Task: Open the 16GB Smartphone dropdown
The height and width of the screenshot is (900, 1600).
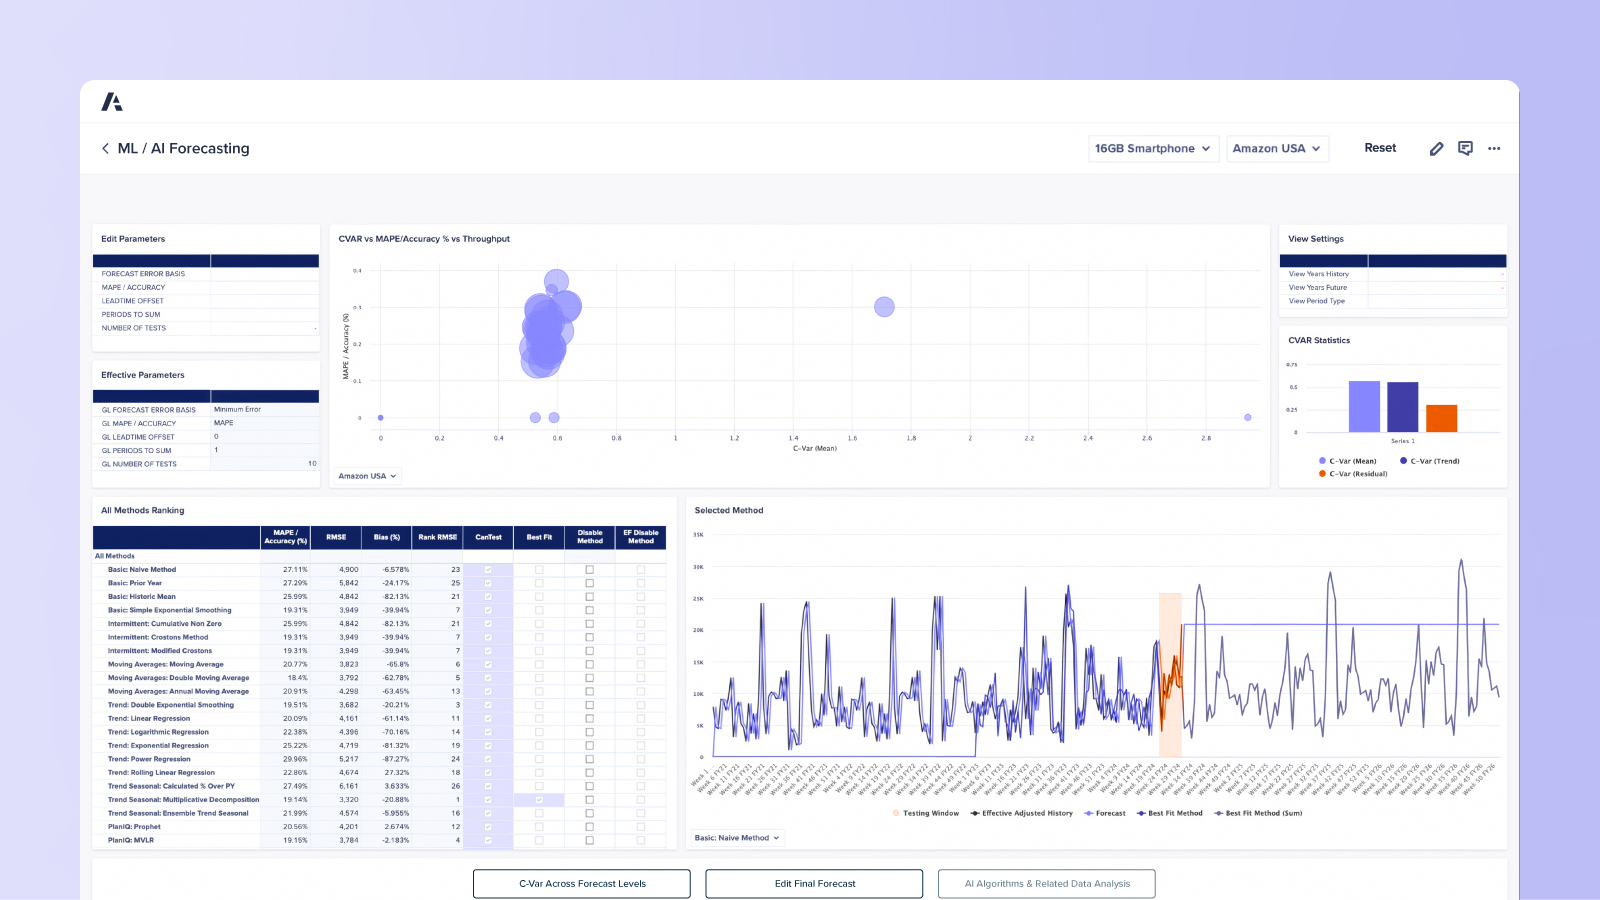Action: coord(1153,148)
